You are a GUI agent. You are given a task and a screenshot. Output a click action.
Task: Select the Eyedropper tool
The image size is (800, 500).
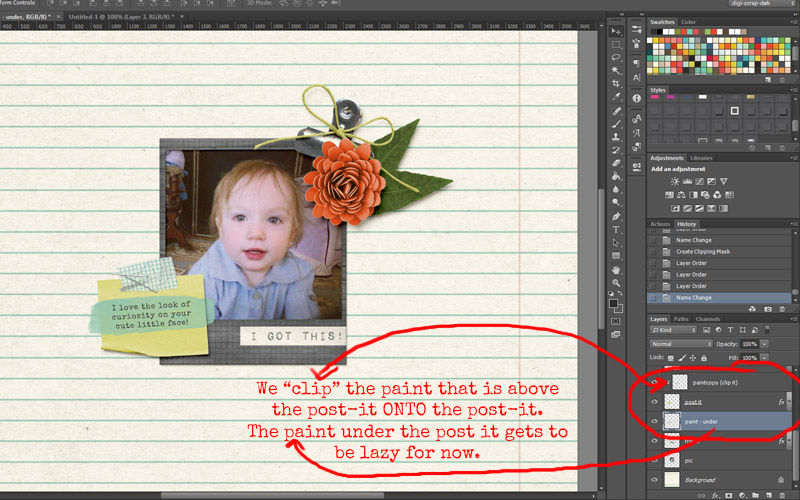coord(616,97)
